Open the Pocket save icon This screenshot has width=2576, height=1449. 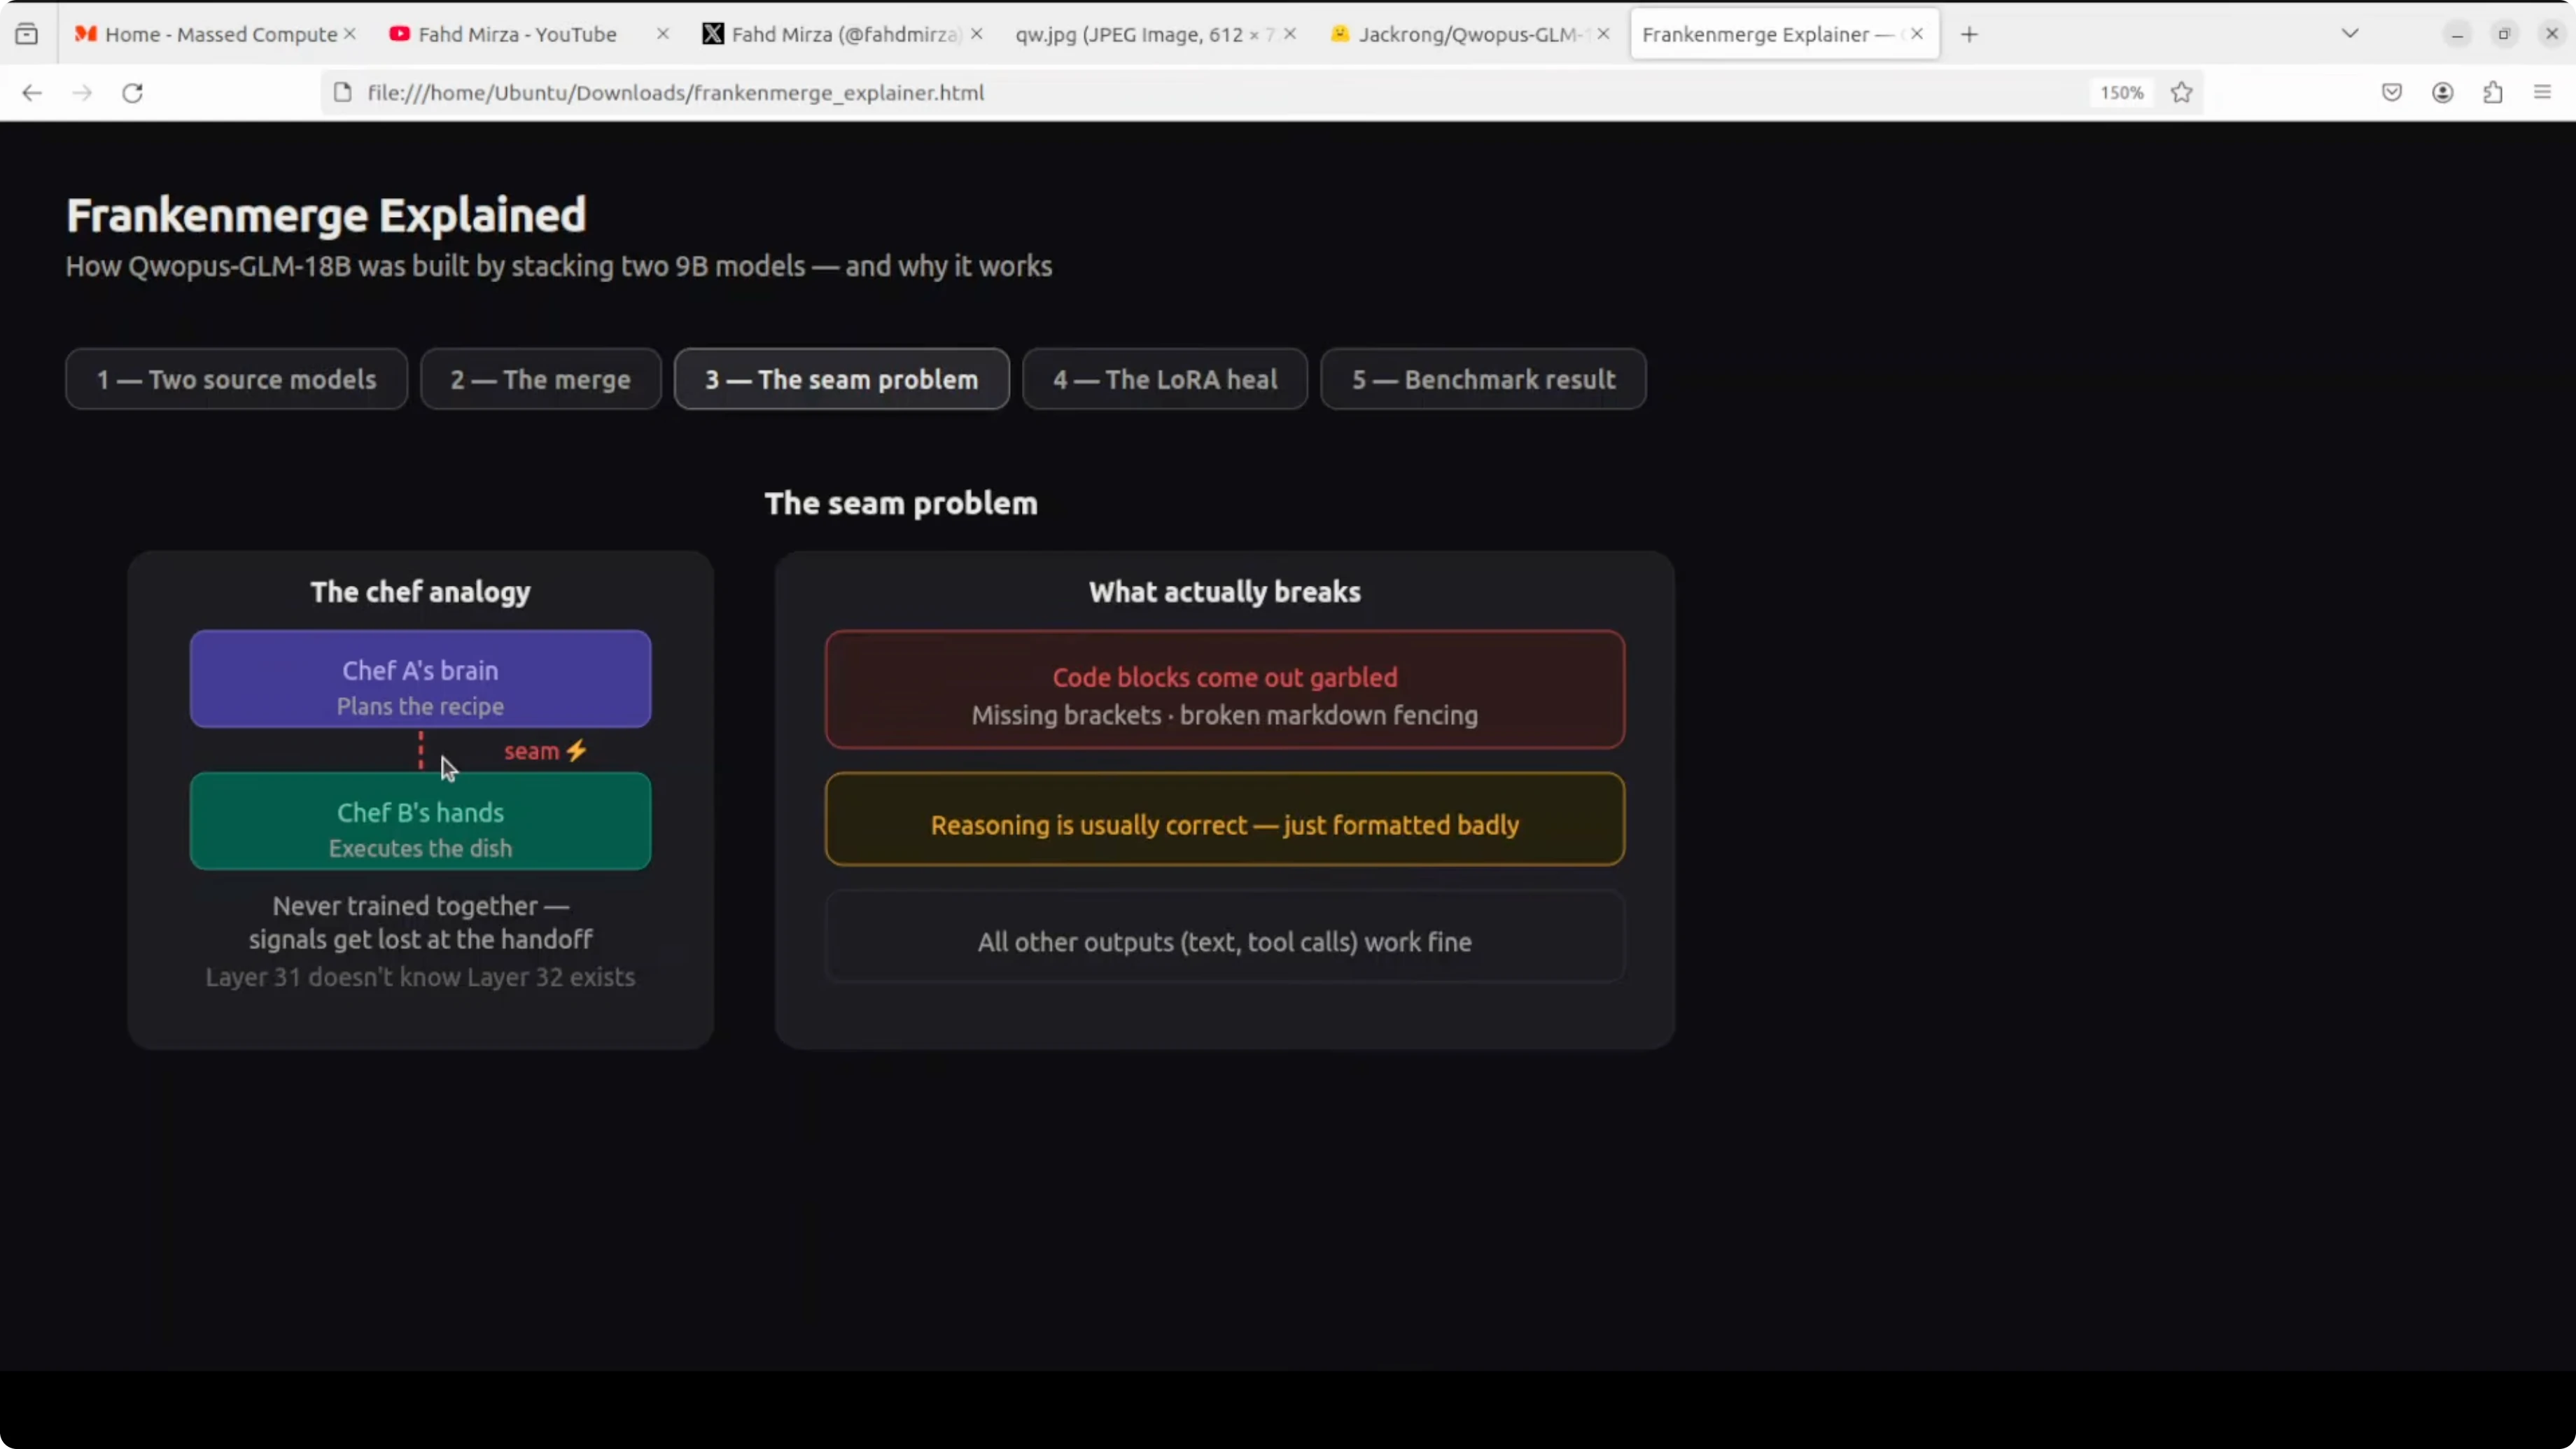coord(2392,93)
